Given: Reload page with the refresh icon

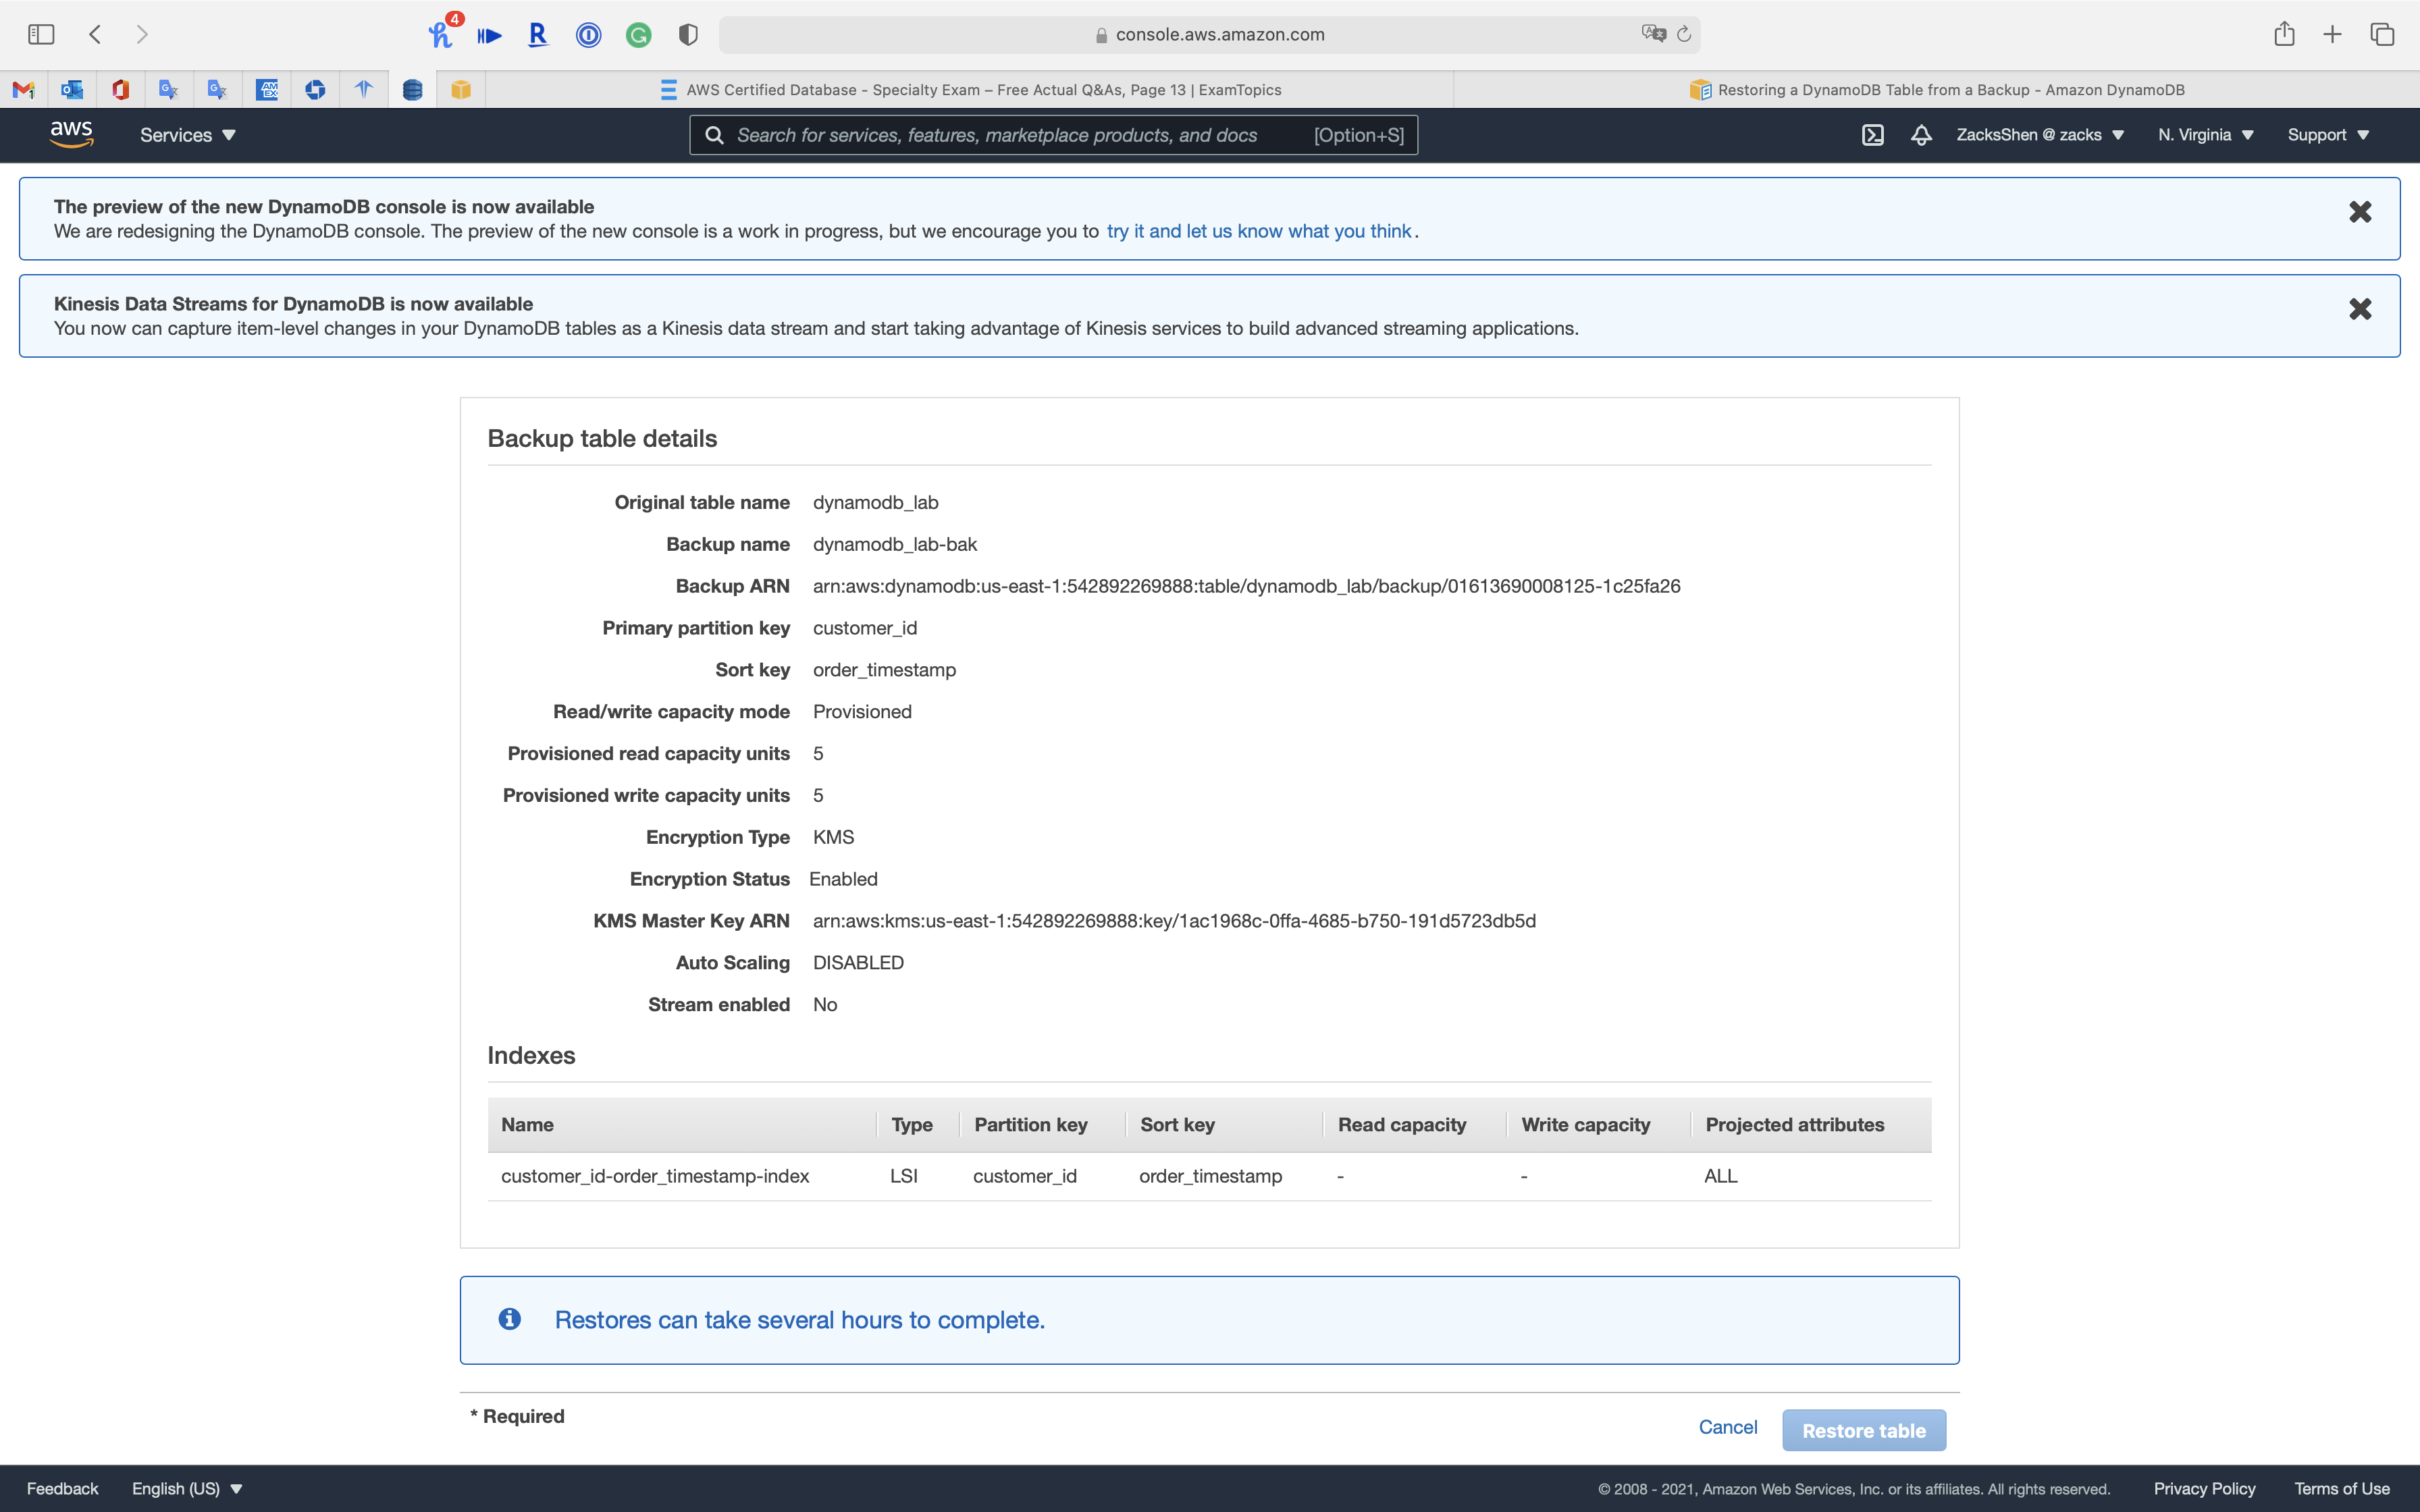Looking at the screenshot, I should 1684,34.
